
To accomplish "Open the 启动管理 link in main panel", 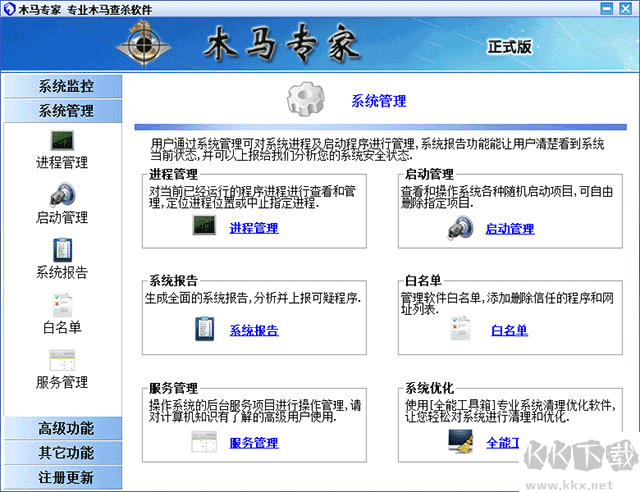I will pyautogui.click(x=510, y=229).
